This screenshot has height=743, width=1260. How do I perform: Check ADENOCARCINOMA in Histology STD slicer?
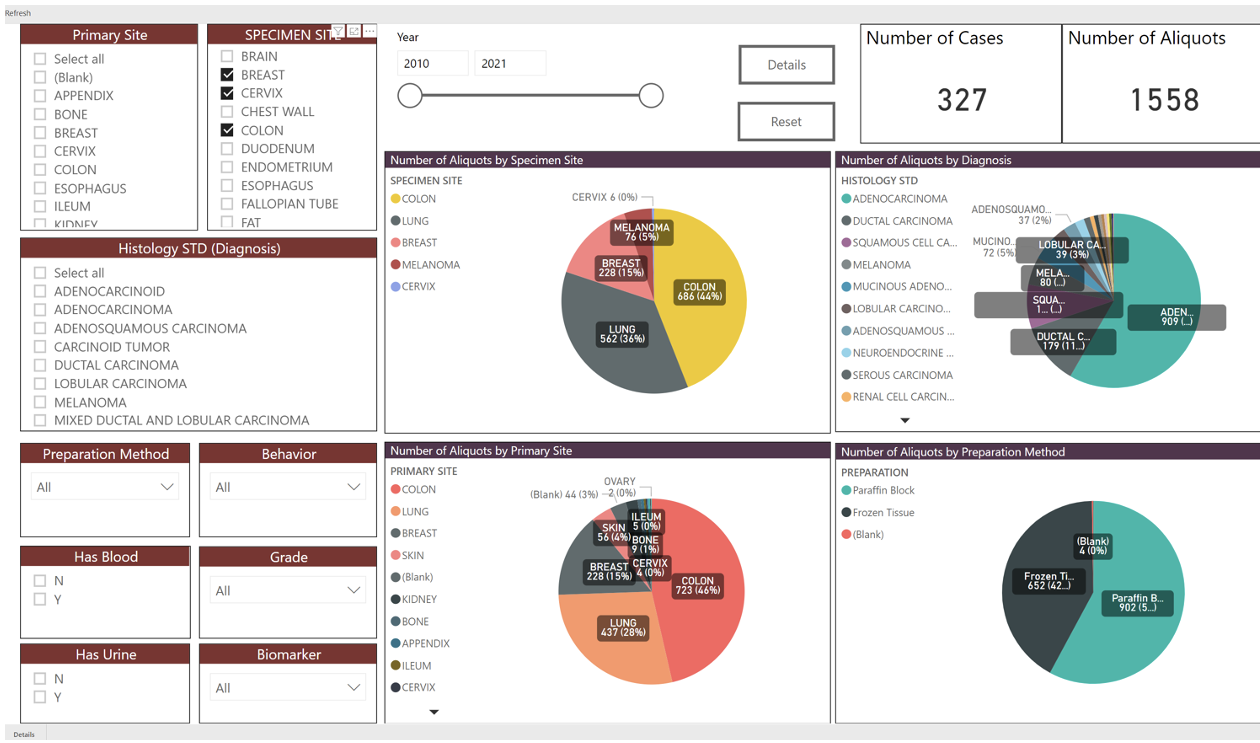pyautogui.click(x=40, y=310)
